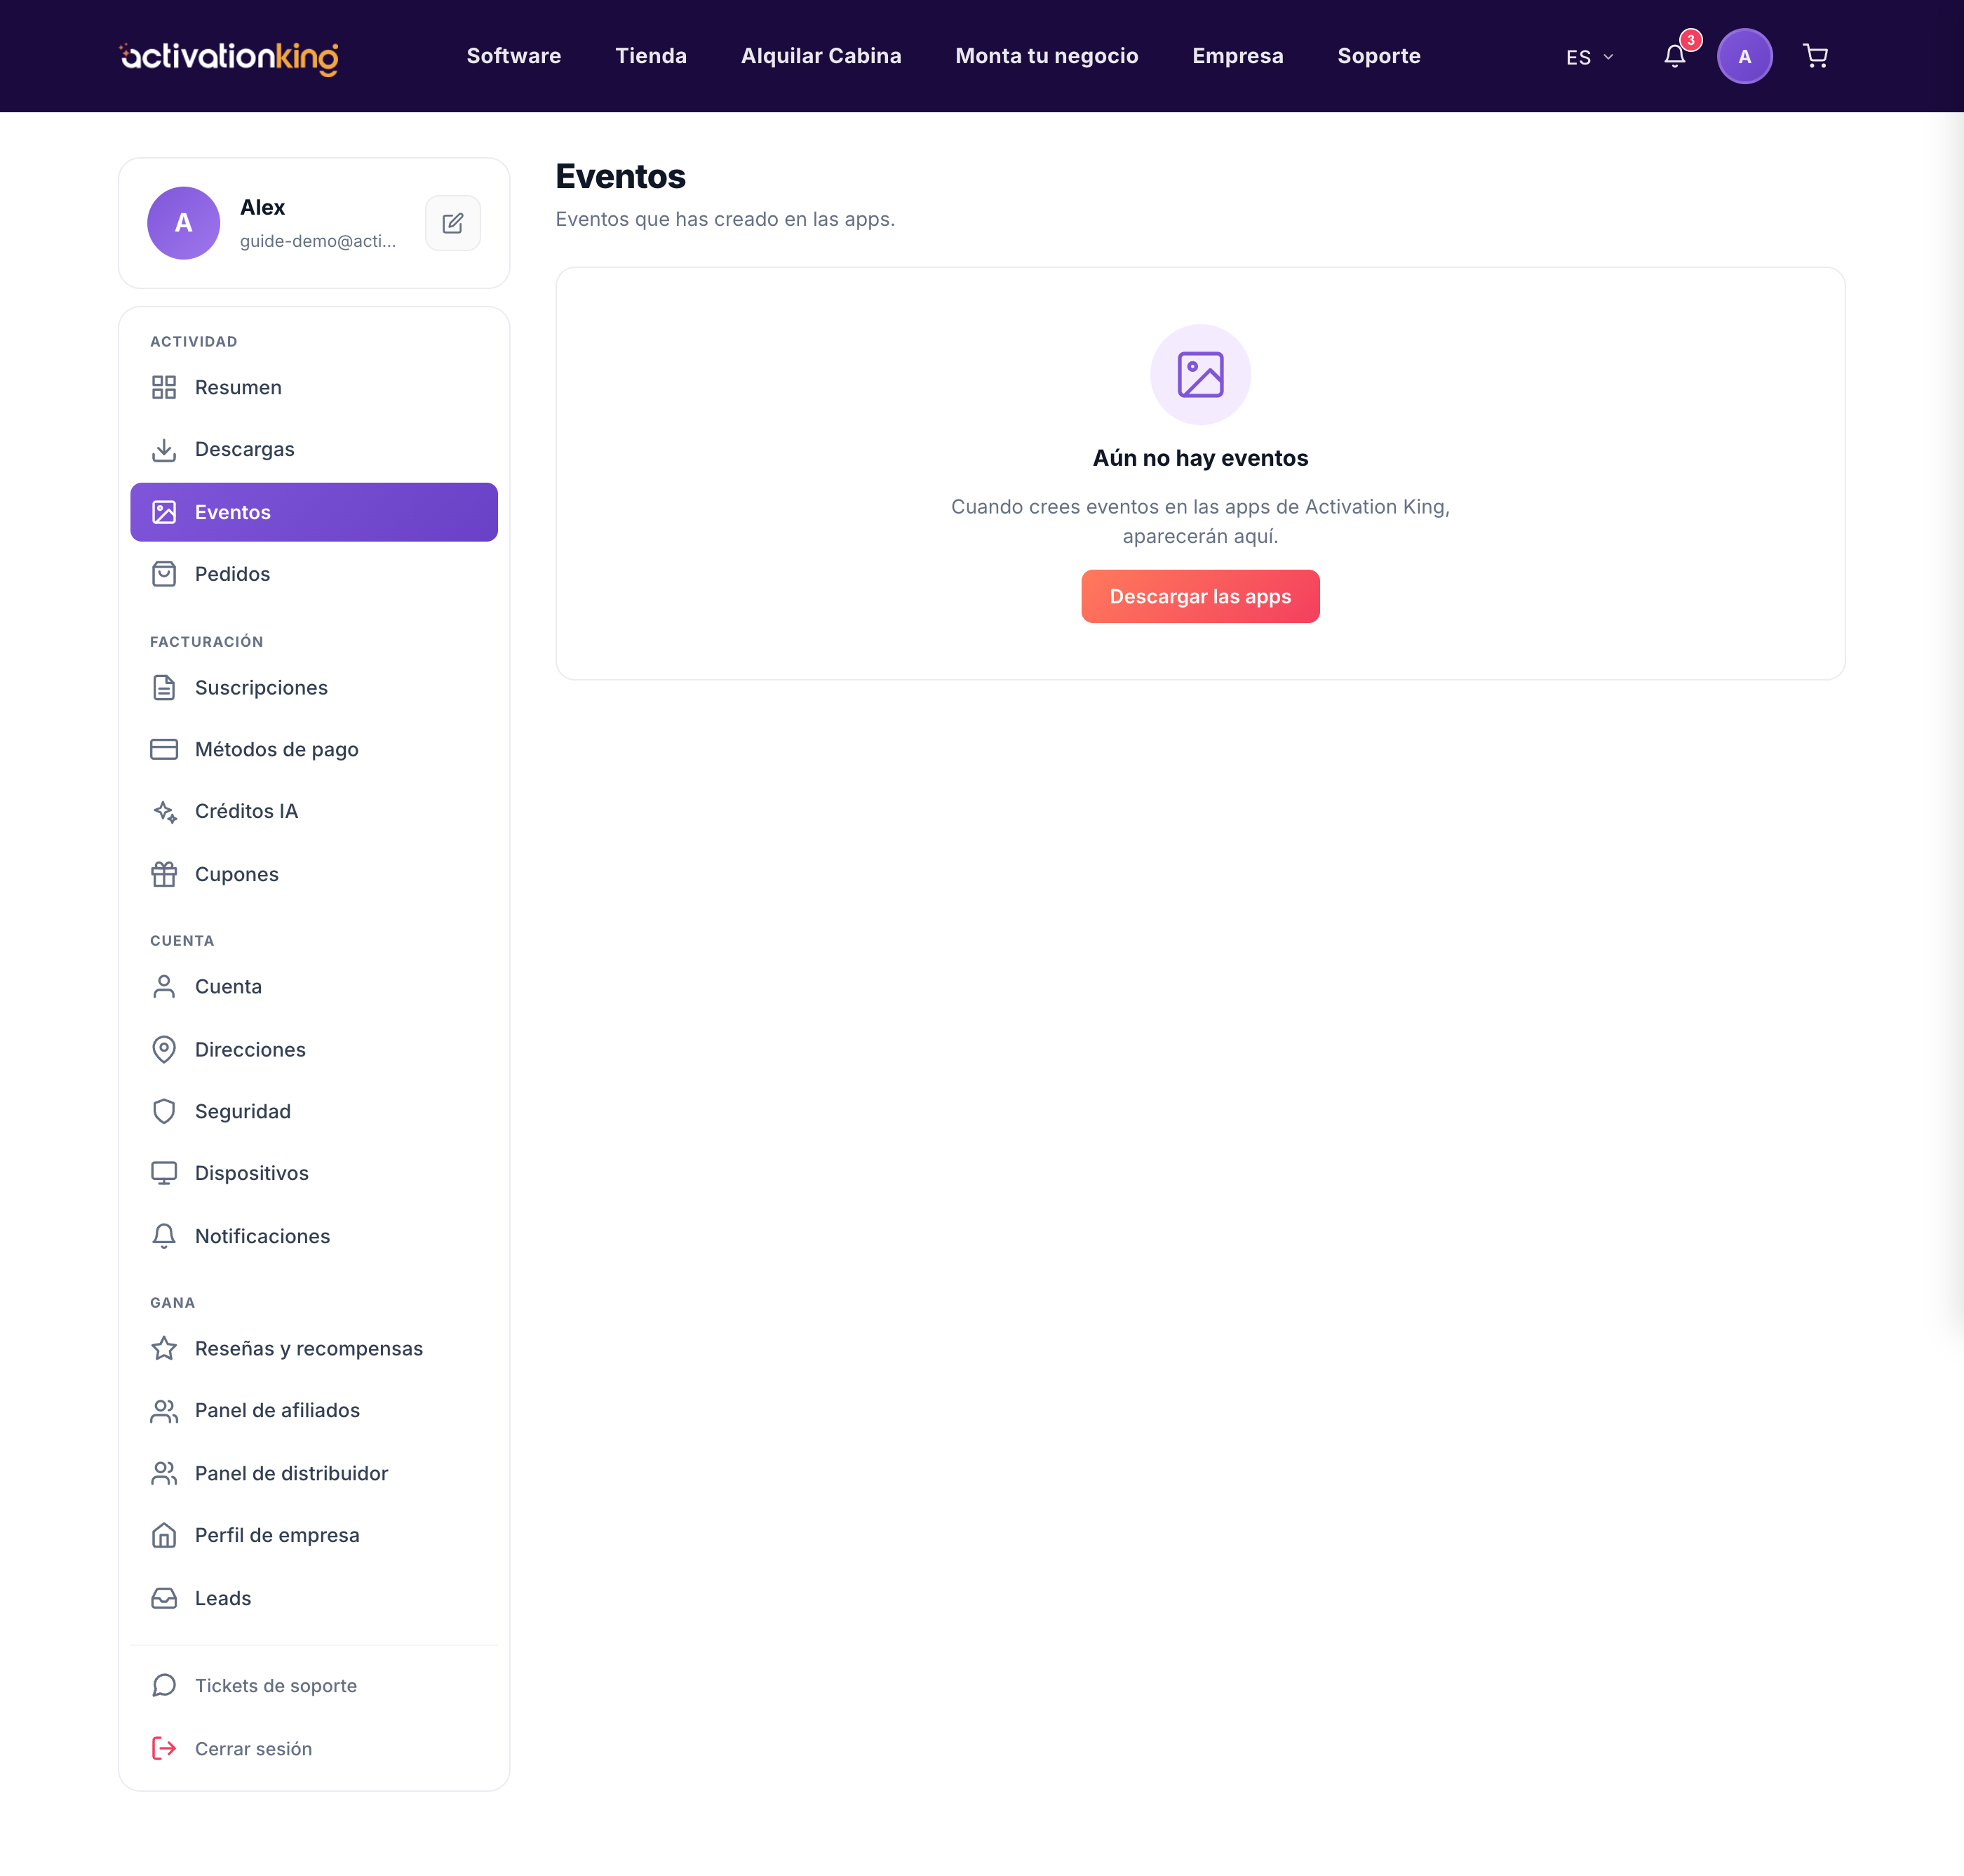Viewport: 1964px width, 1876px height.
Task: Click the Suscripciones document icon
Action: pos(164,687)
